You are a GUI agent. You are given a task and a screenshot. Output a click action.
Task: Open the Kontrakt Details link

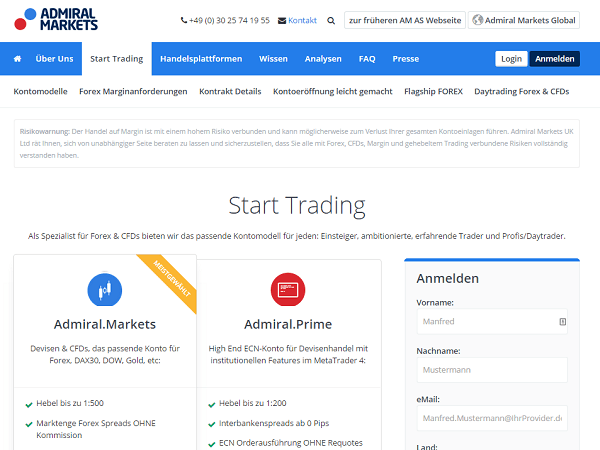tap(230, 91)
